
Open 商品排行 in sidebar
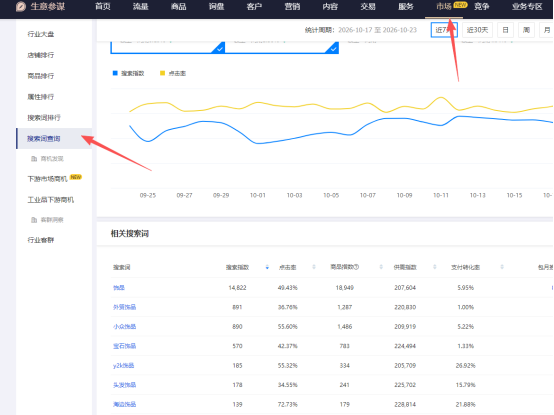[x=41, y=76]
